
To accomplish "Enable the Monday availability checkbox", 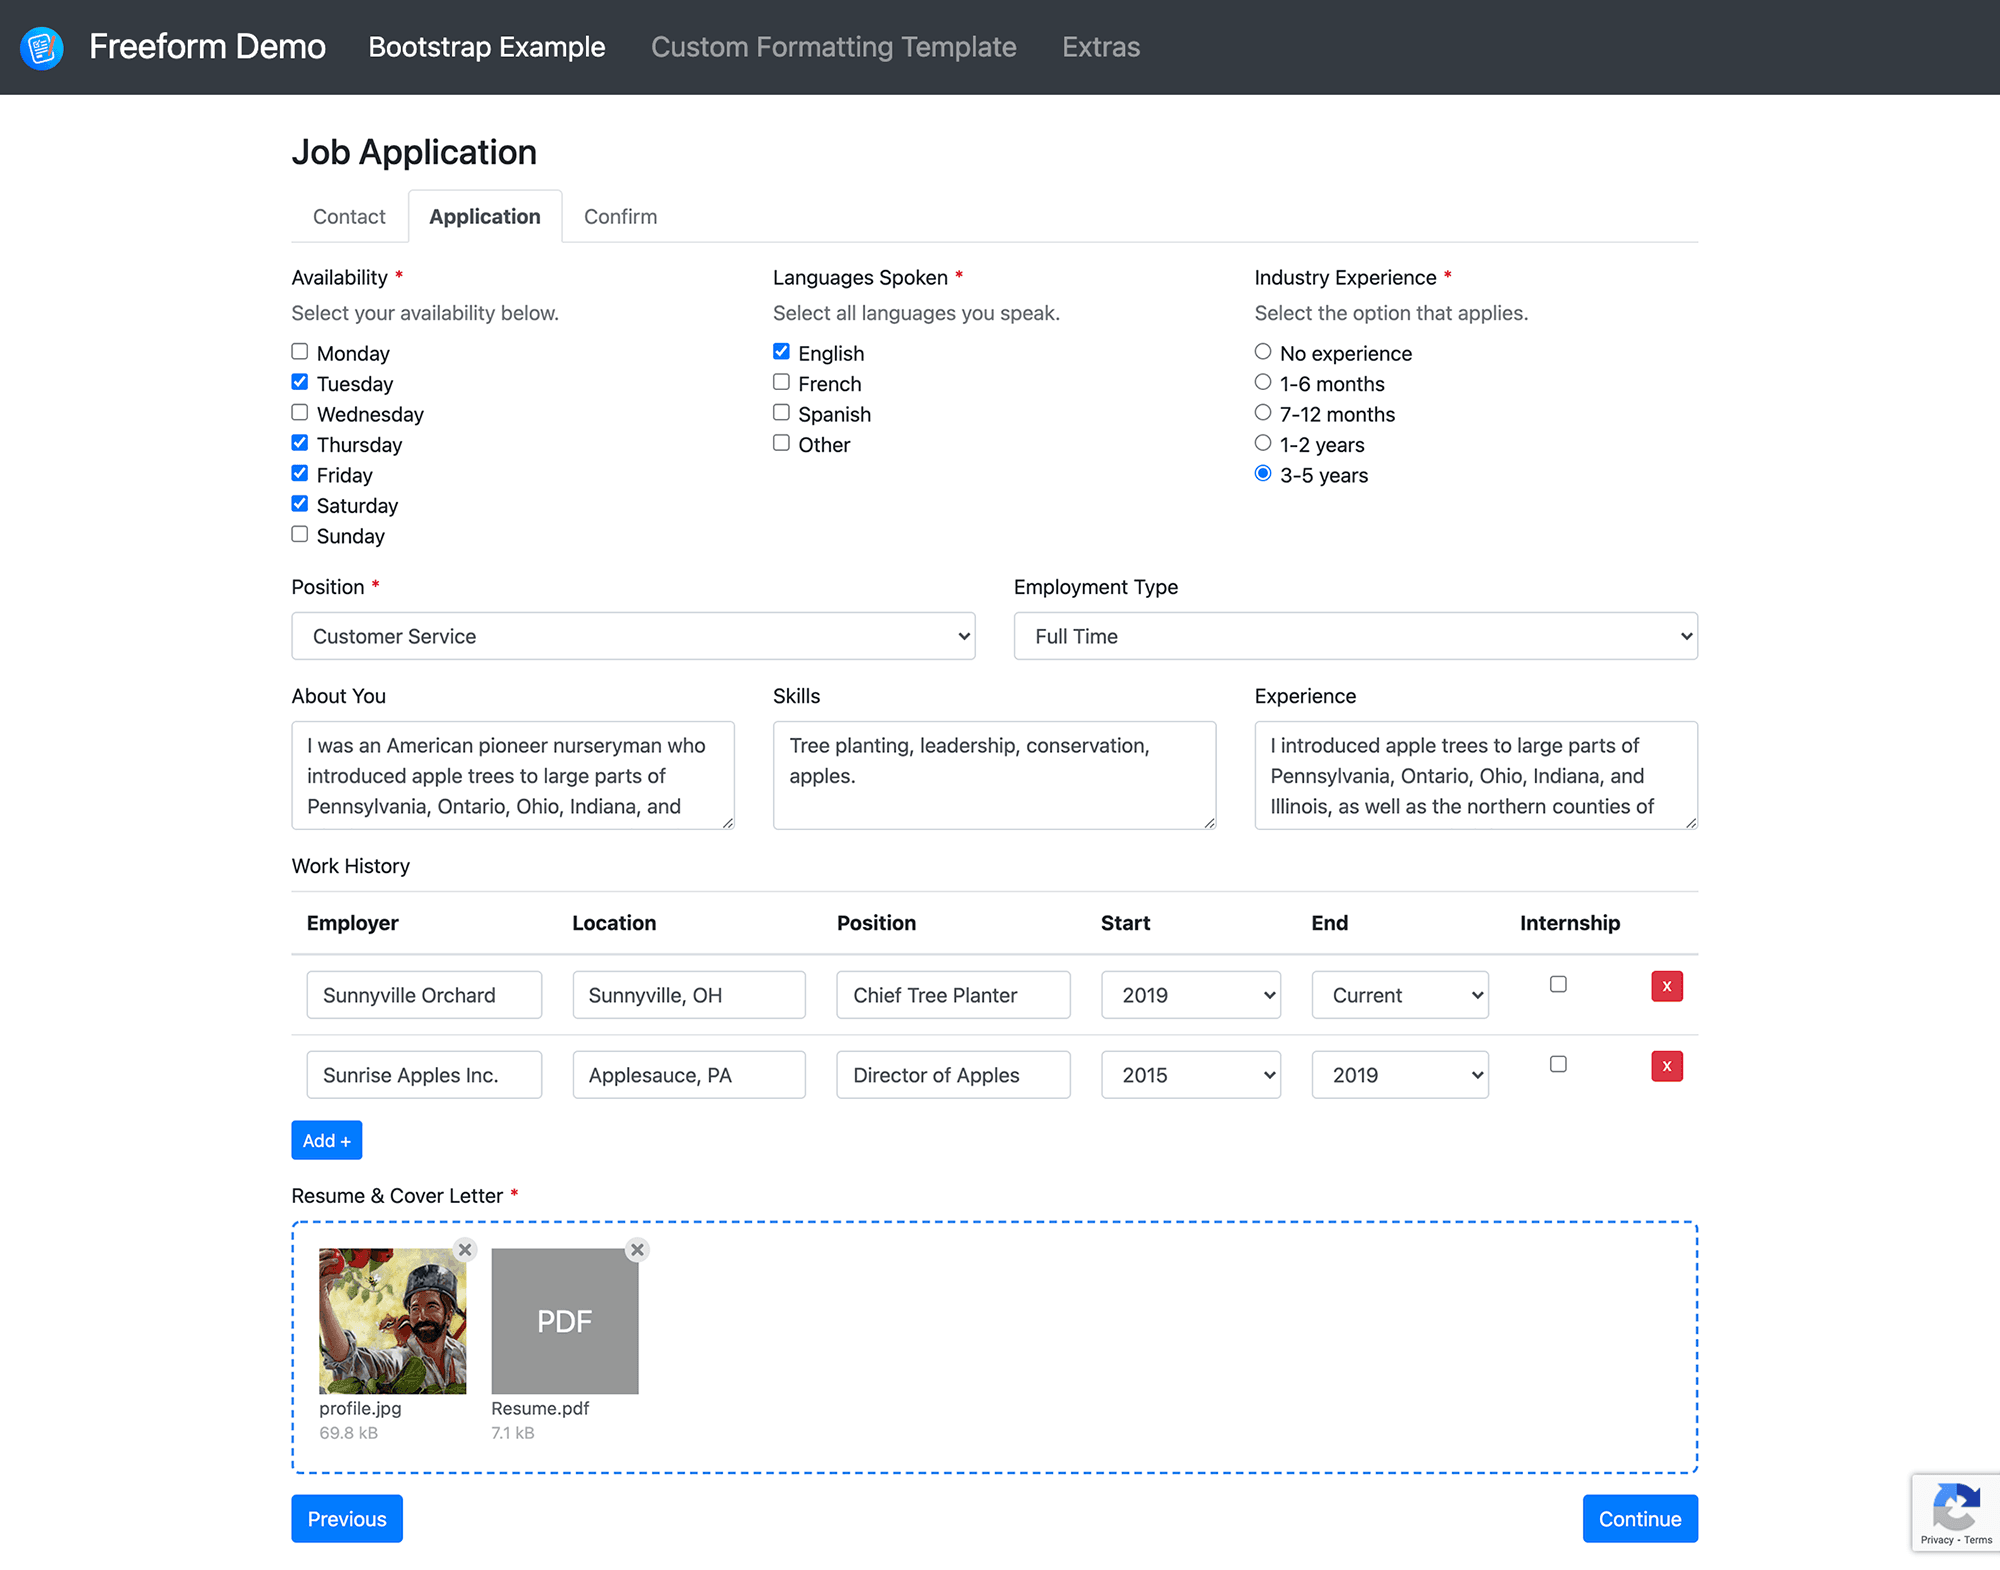I will [299, 351].
